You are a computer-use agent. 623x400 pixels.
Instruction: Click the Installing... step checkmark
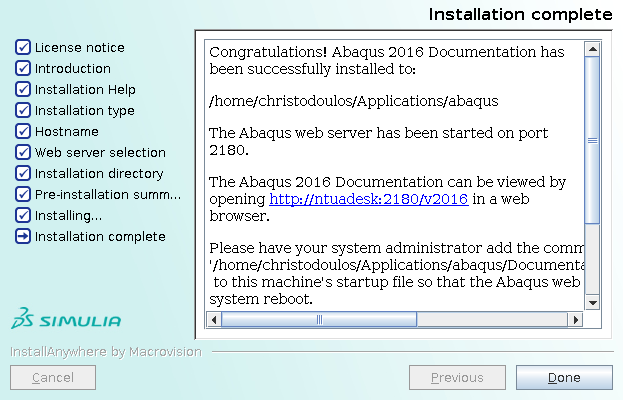(23, 215)
